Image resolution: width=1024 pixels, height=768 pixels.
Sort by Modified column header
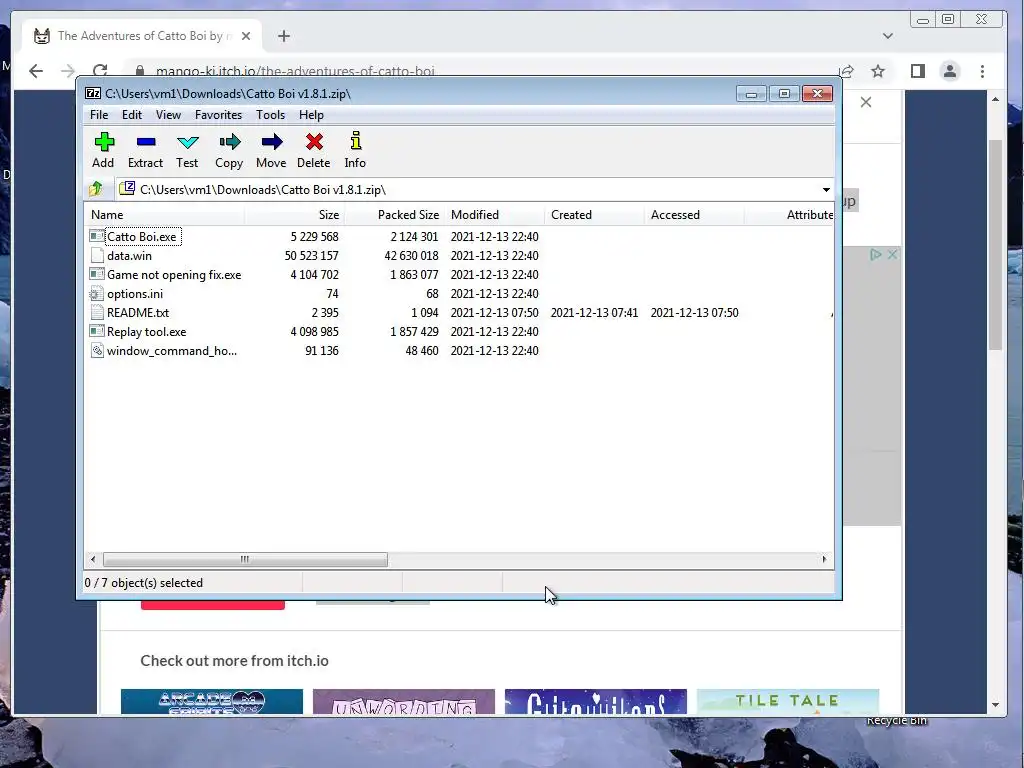point(494,215)
